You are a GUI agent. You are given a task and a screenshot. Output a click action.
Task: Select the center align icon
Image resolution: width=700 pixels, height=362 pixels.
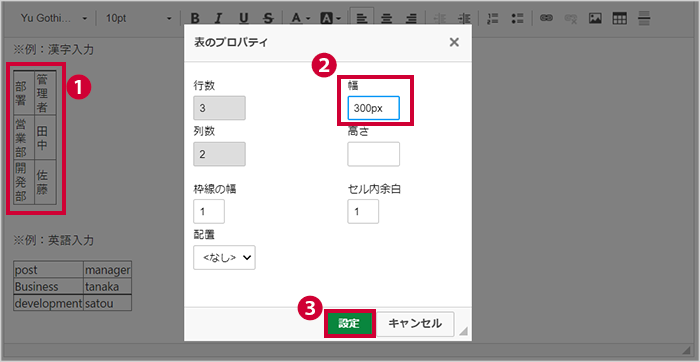386,18
